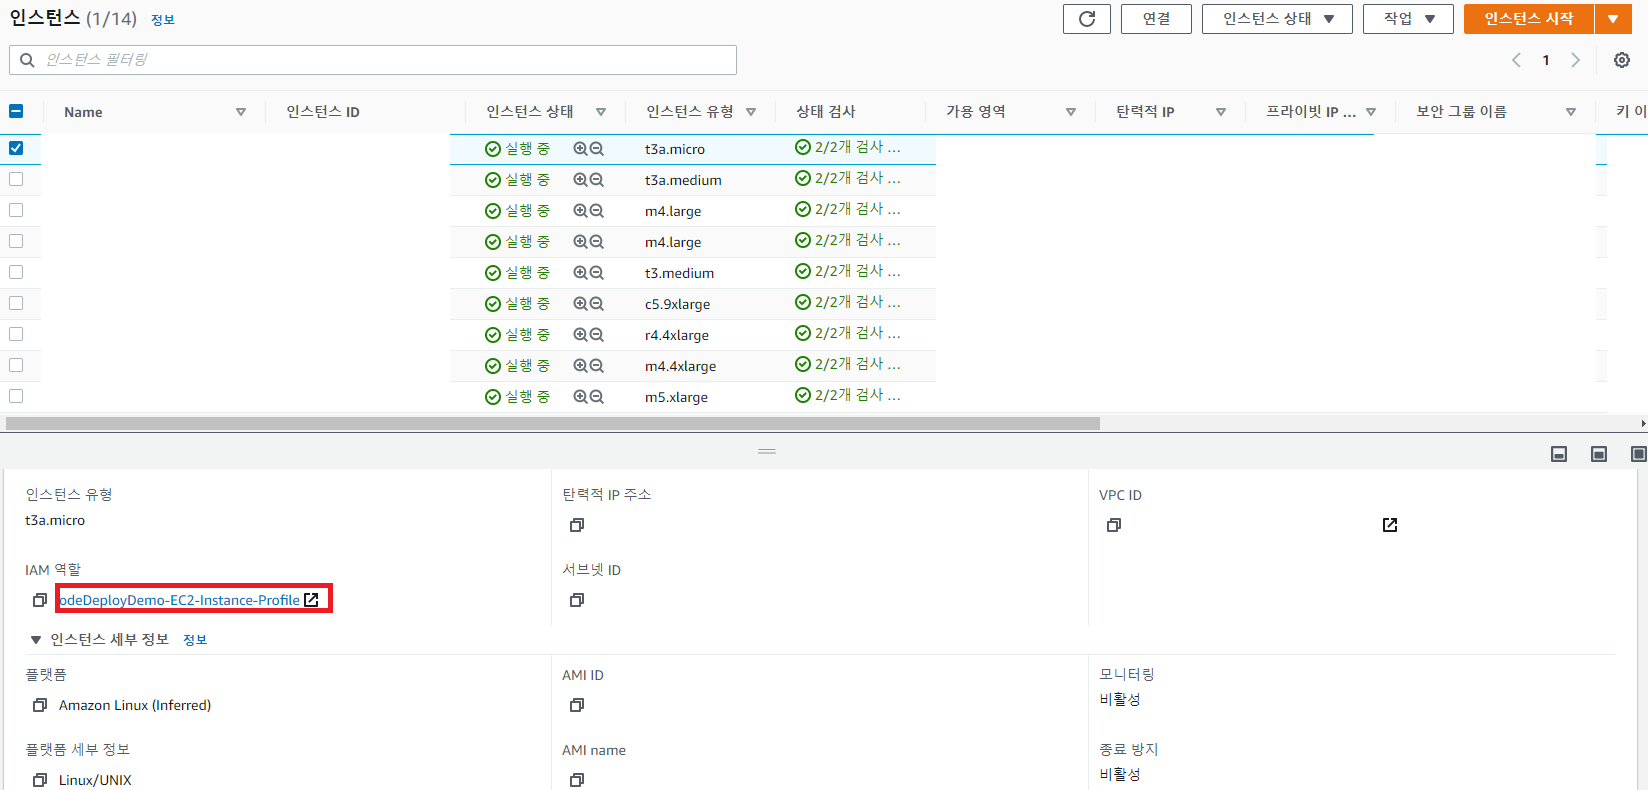
Task: Click zoom-in icon in t3a.medium row
Action: (x=580, y=180)
